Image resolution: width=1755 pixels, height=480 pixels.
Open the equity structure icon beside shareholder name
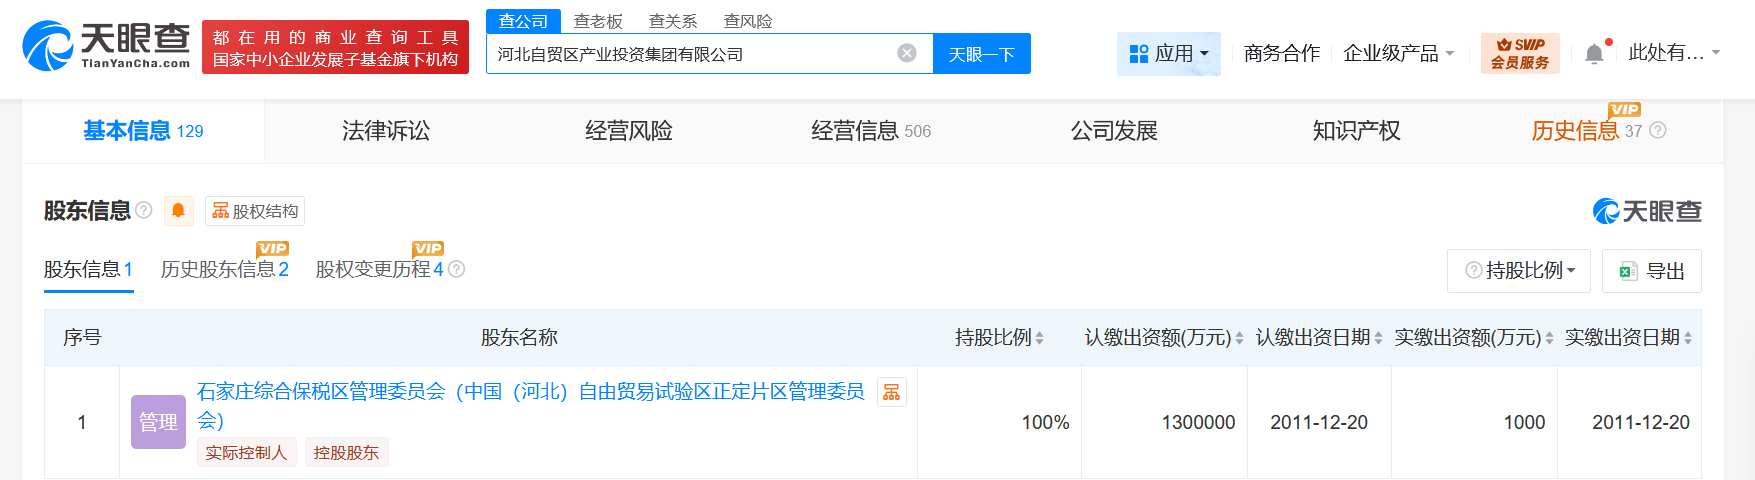[891, 392]
